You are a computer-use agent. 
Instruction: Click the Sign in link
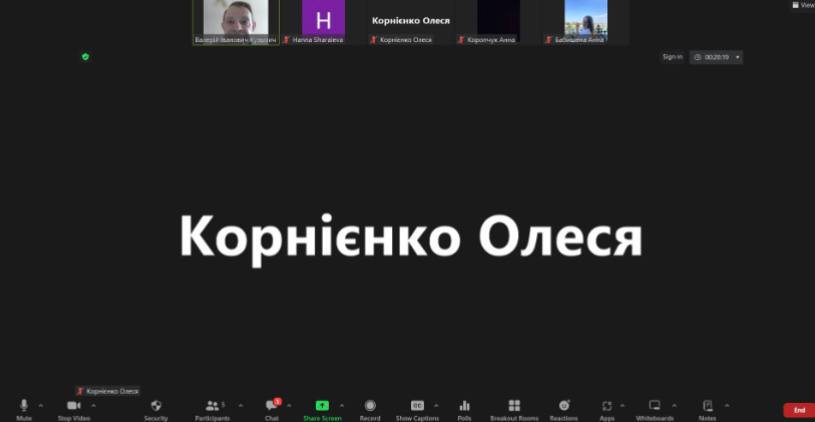(673, 57)
